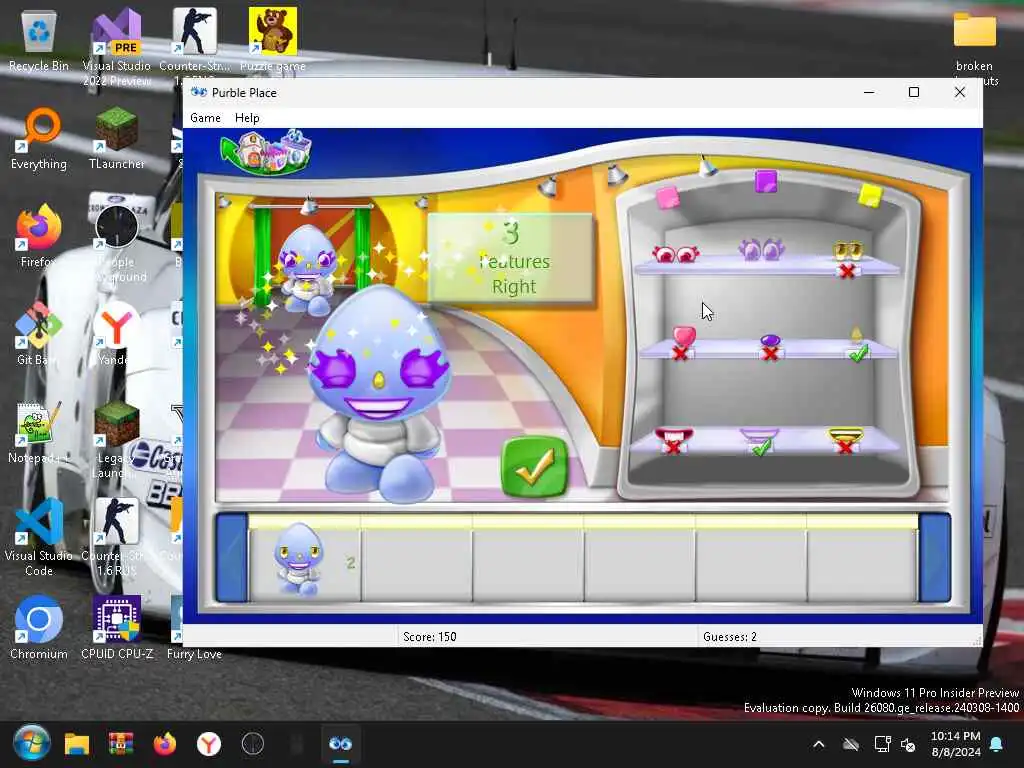This screenshot has width=1024, height=768.
Task: Launch Yandex browser from the taskbar
Action: tap(209, 744)
